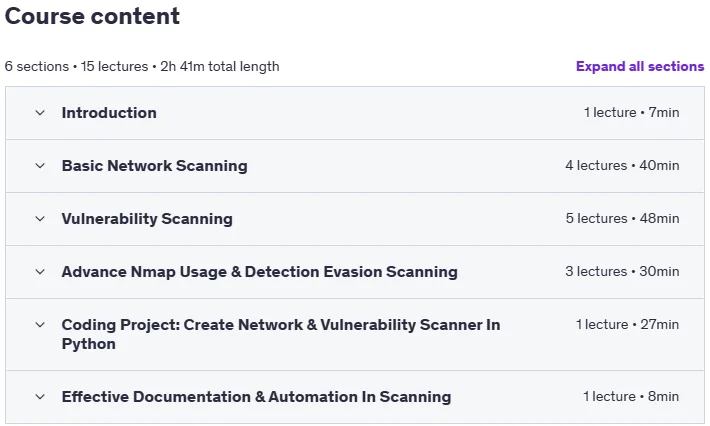
Task: Click the chevron icon beside Vulnerability Scanning
Action: [x=40, y=219]
